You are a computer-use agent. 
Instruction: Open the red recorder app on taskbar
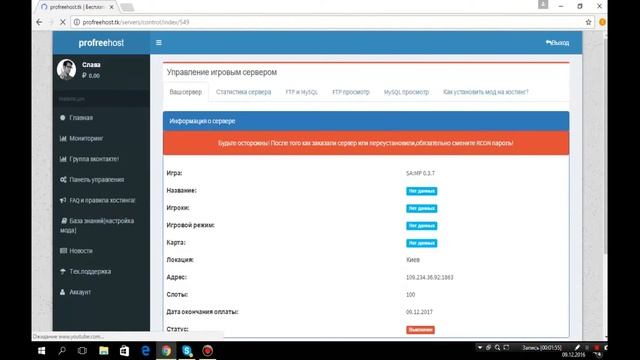pos(208,351)
